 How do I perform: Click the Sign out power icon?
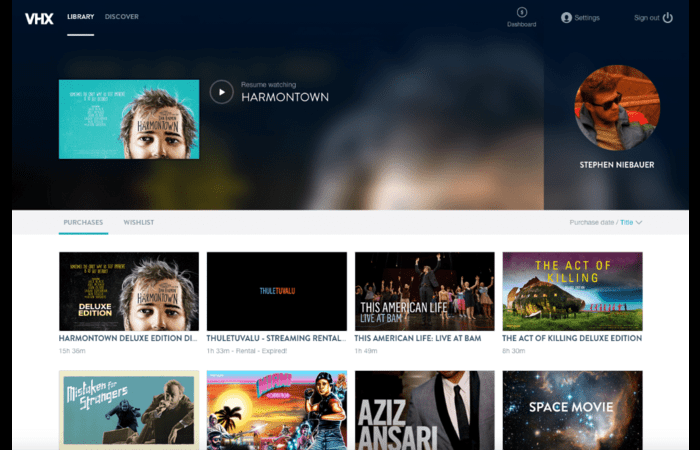tap(667, 17)
